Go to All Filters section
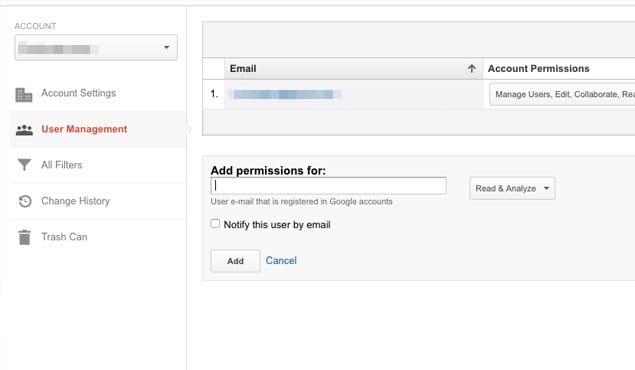Image resolution: width=635 pixels, height=370 pixels. point(62,165)
